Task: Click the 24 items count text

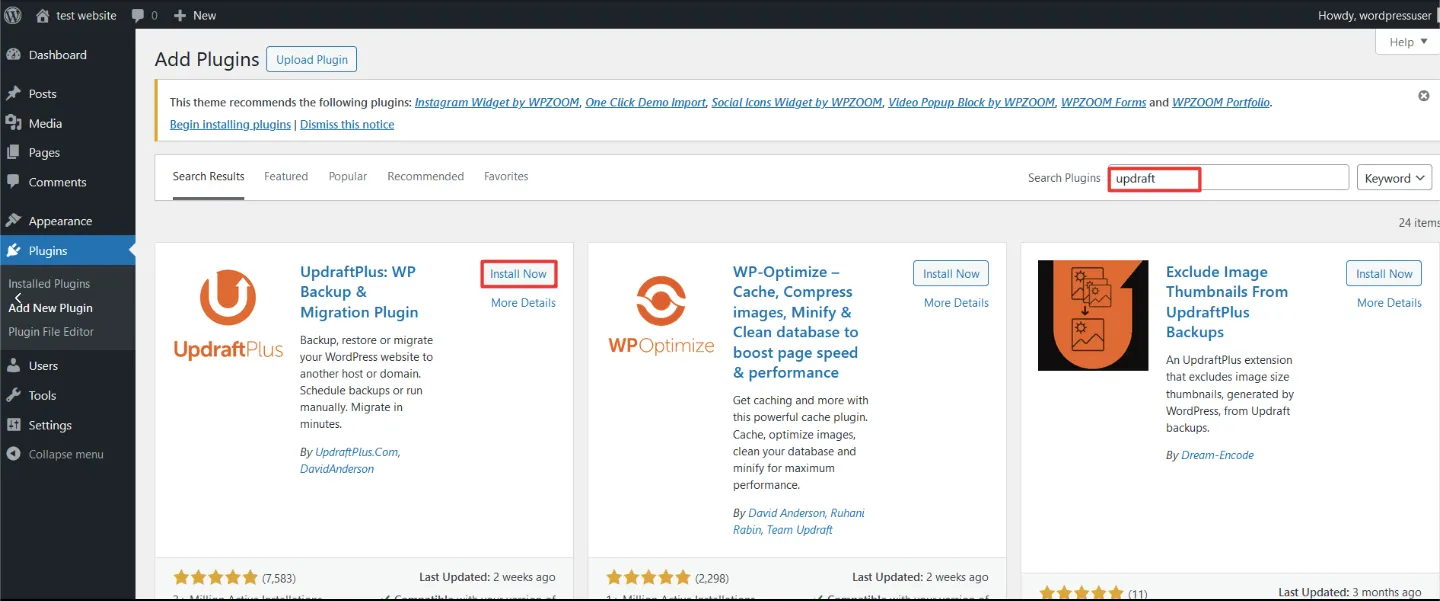Action: (1419, 223)
